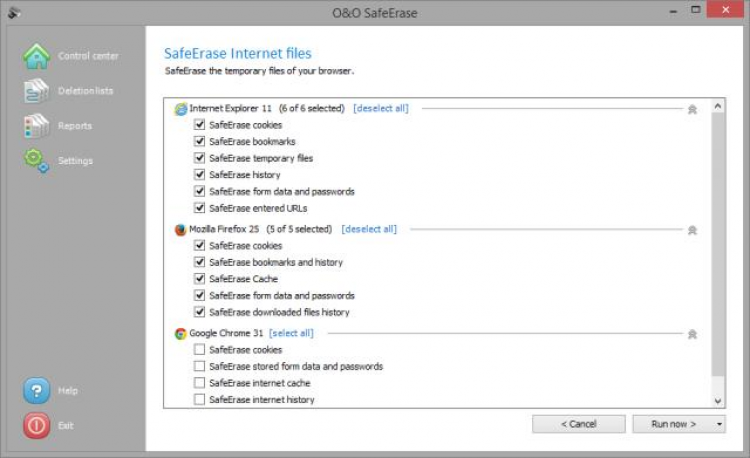This screenshot has height=458, width=750.
Task: Click the Cancel button
Action: [579, 424]
